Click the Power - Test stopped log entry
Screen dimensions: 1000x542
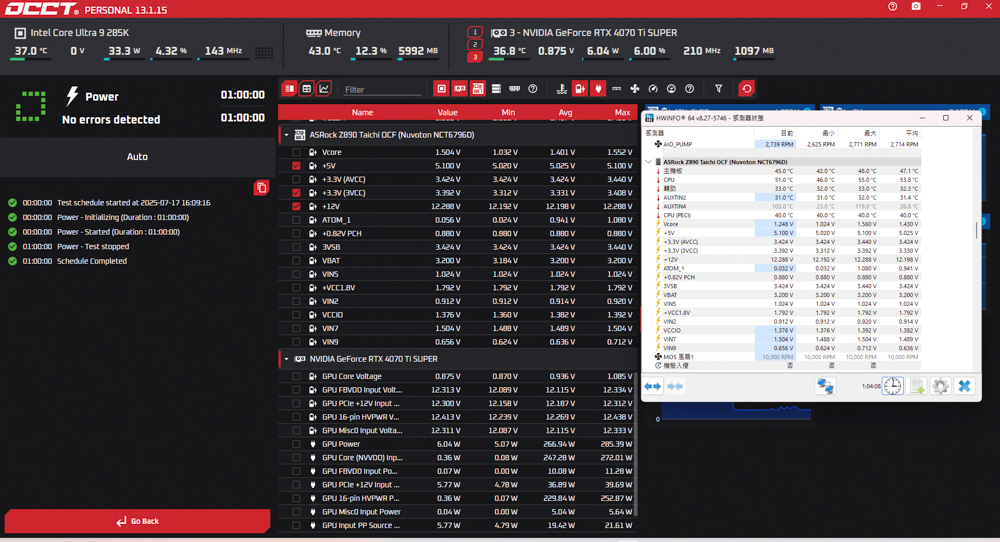point(93,246)
